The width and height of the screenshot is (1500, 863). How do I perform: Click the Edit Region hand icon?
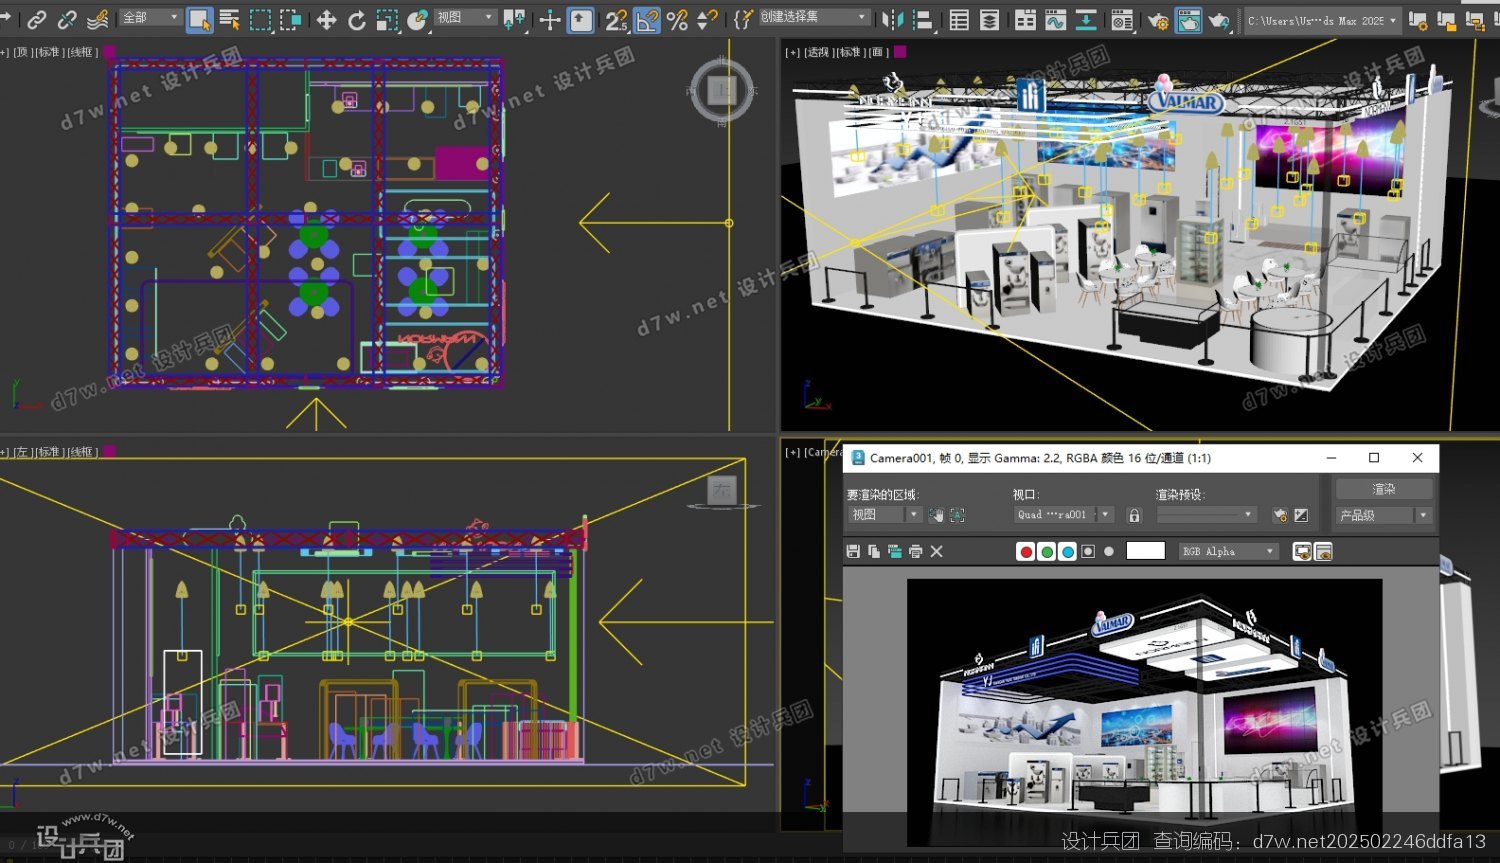pos(936,515)
